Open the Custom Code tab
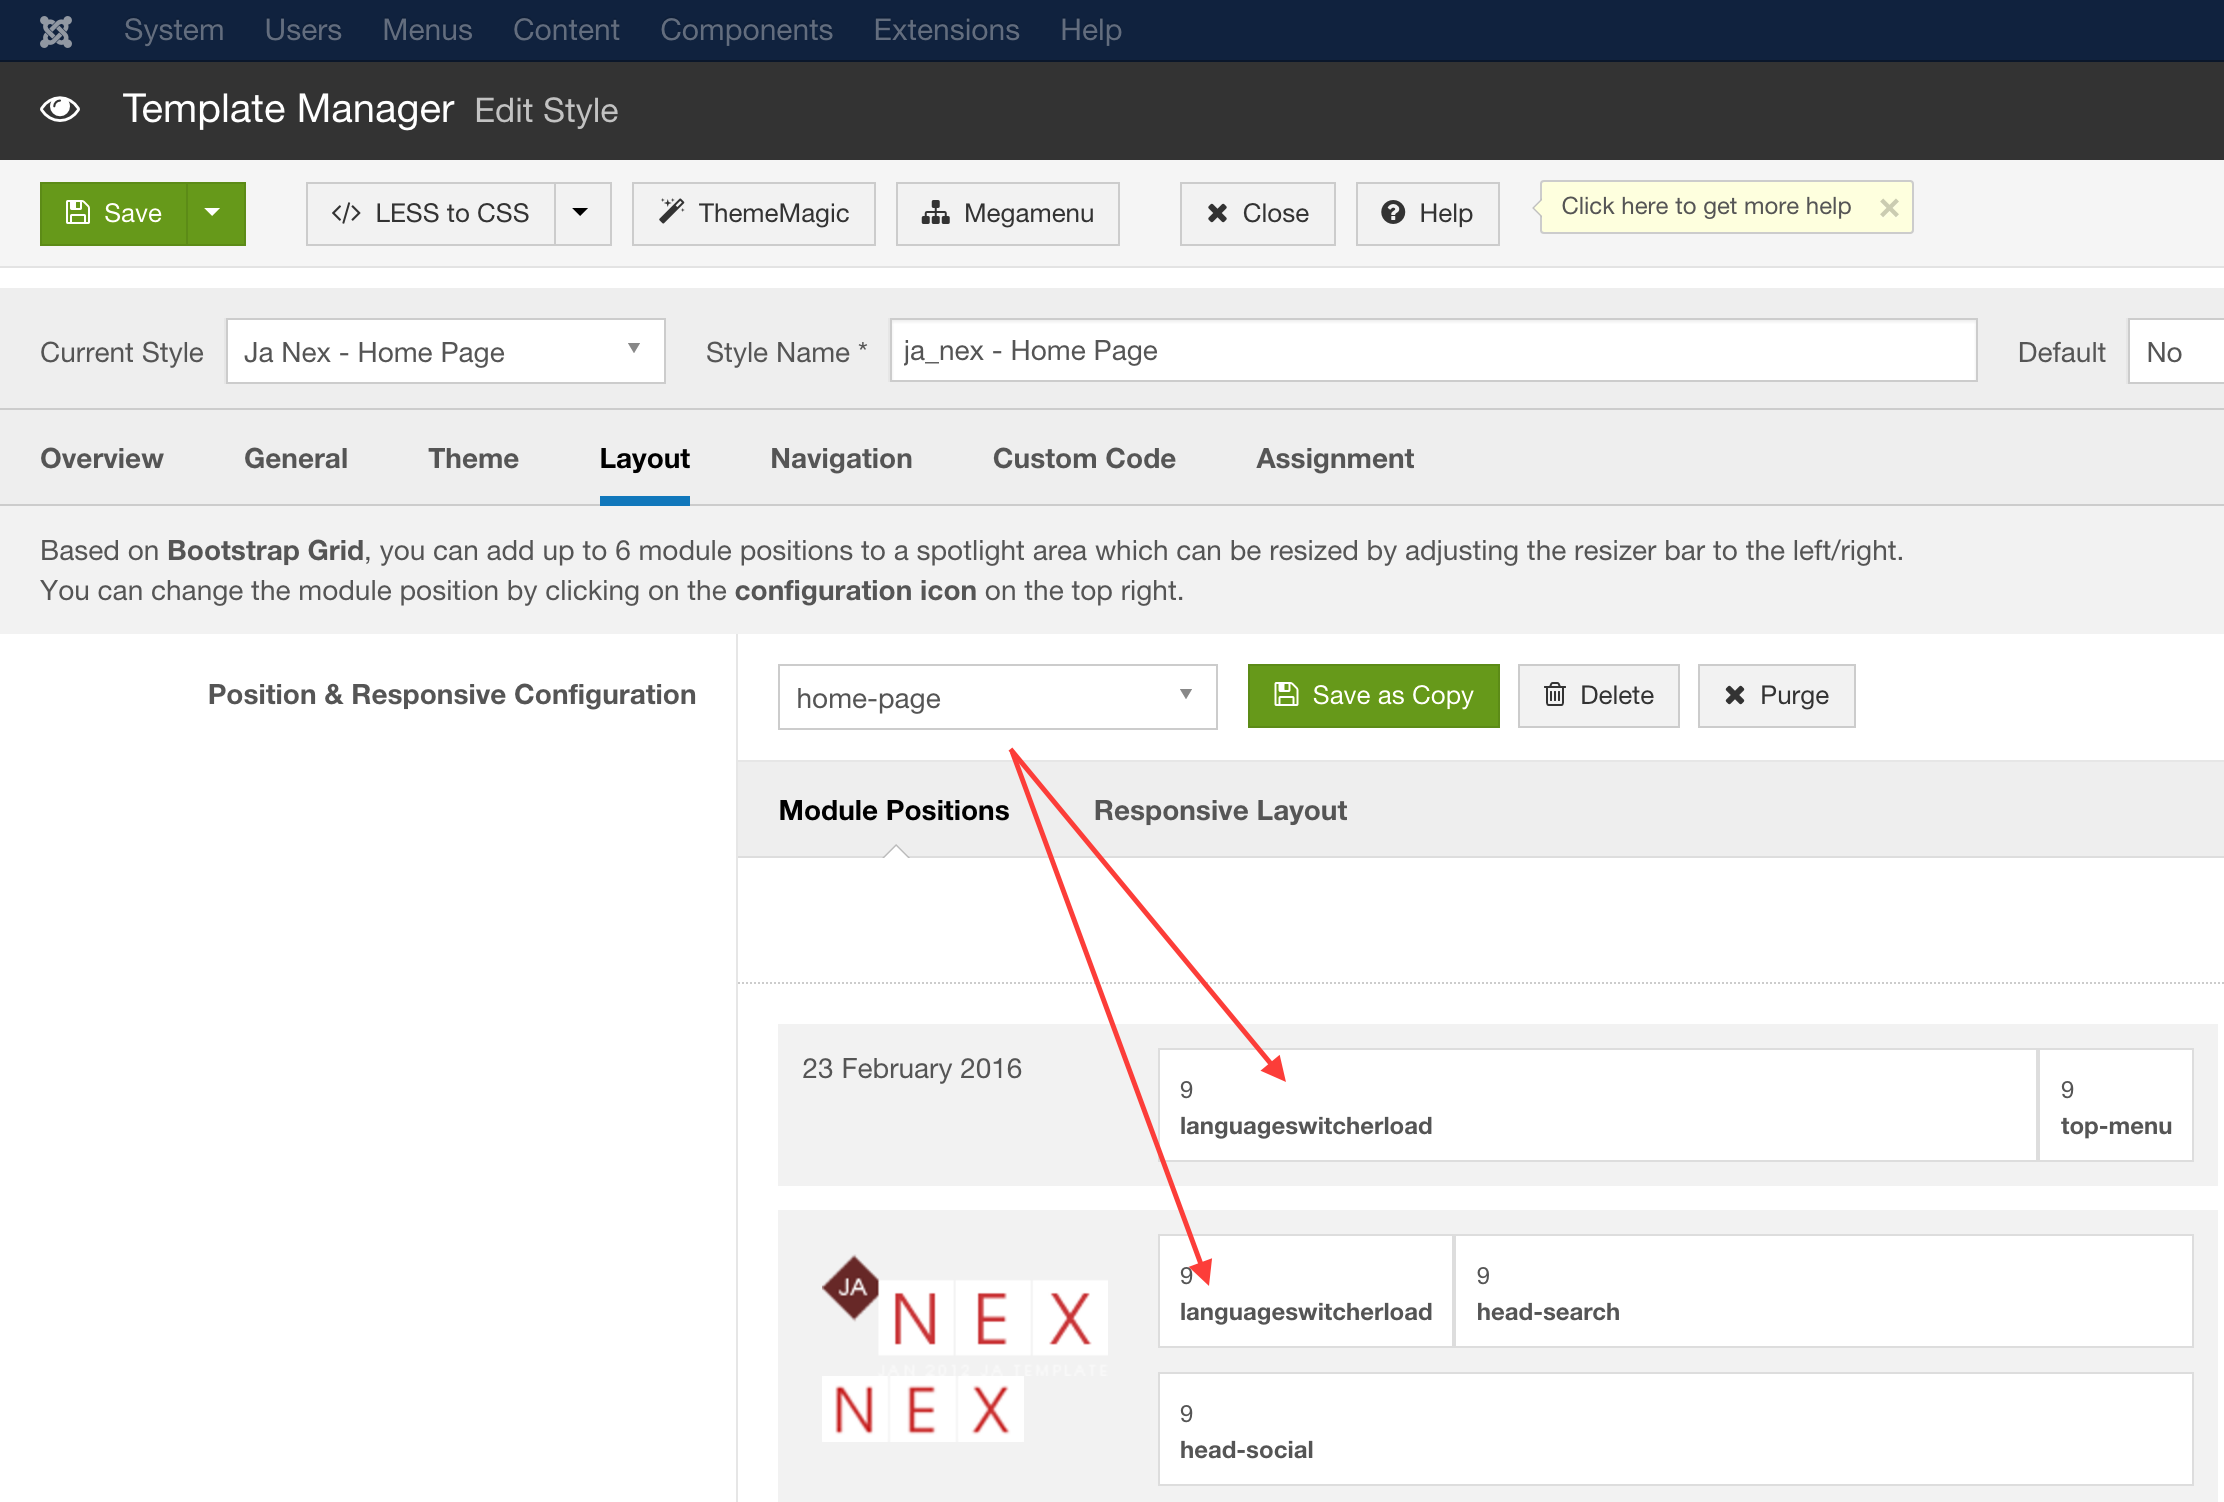The image size is (2224, 1502). tap(1084, 458)
